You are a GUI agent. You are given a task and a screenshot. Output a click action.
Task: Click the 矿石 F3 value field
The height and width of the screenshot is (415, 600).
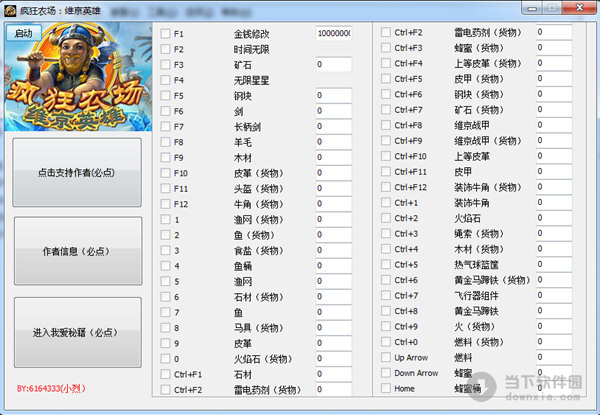334,65
